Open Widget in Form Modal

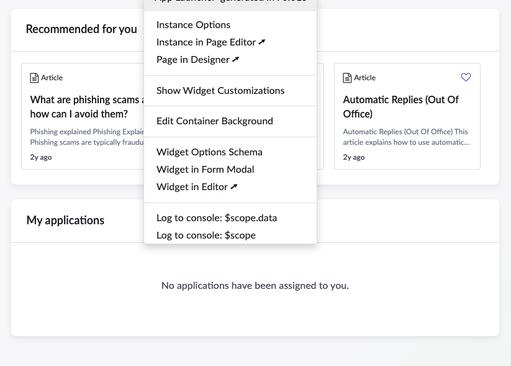point(205,169)
